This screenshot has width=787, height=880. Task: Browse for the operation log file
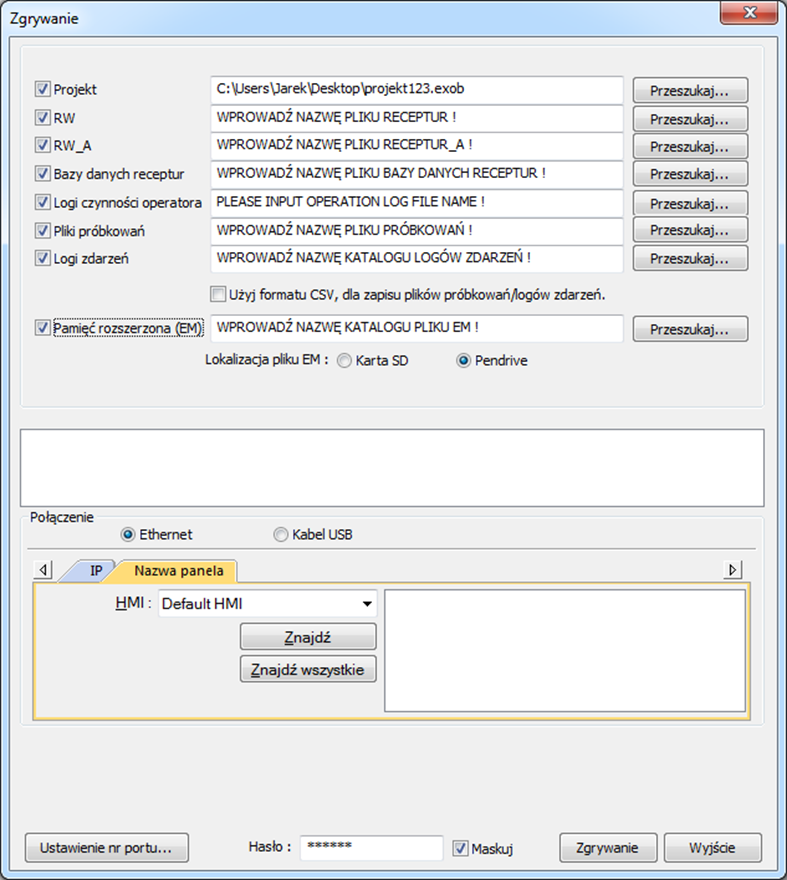coord(690,203)
